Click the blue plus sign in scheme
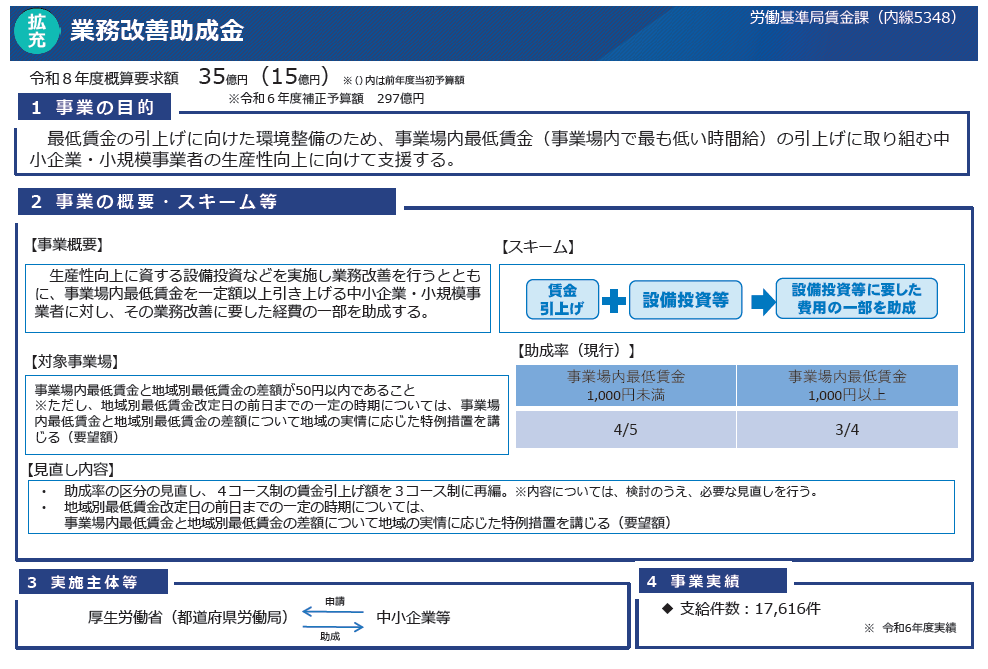The width and height of the screenshot is (988, 669). pyautogui.click(x=614, y=299)
